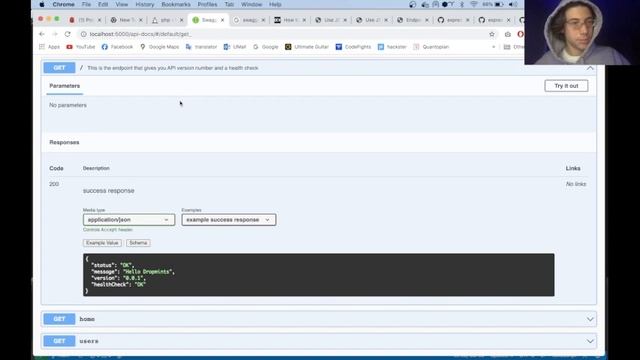Screen dimensions: 640x360
Task: Open the Ultimate Guitar bookmark
Action: coord(307,47)
